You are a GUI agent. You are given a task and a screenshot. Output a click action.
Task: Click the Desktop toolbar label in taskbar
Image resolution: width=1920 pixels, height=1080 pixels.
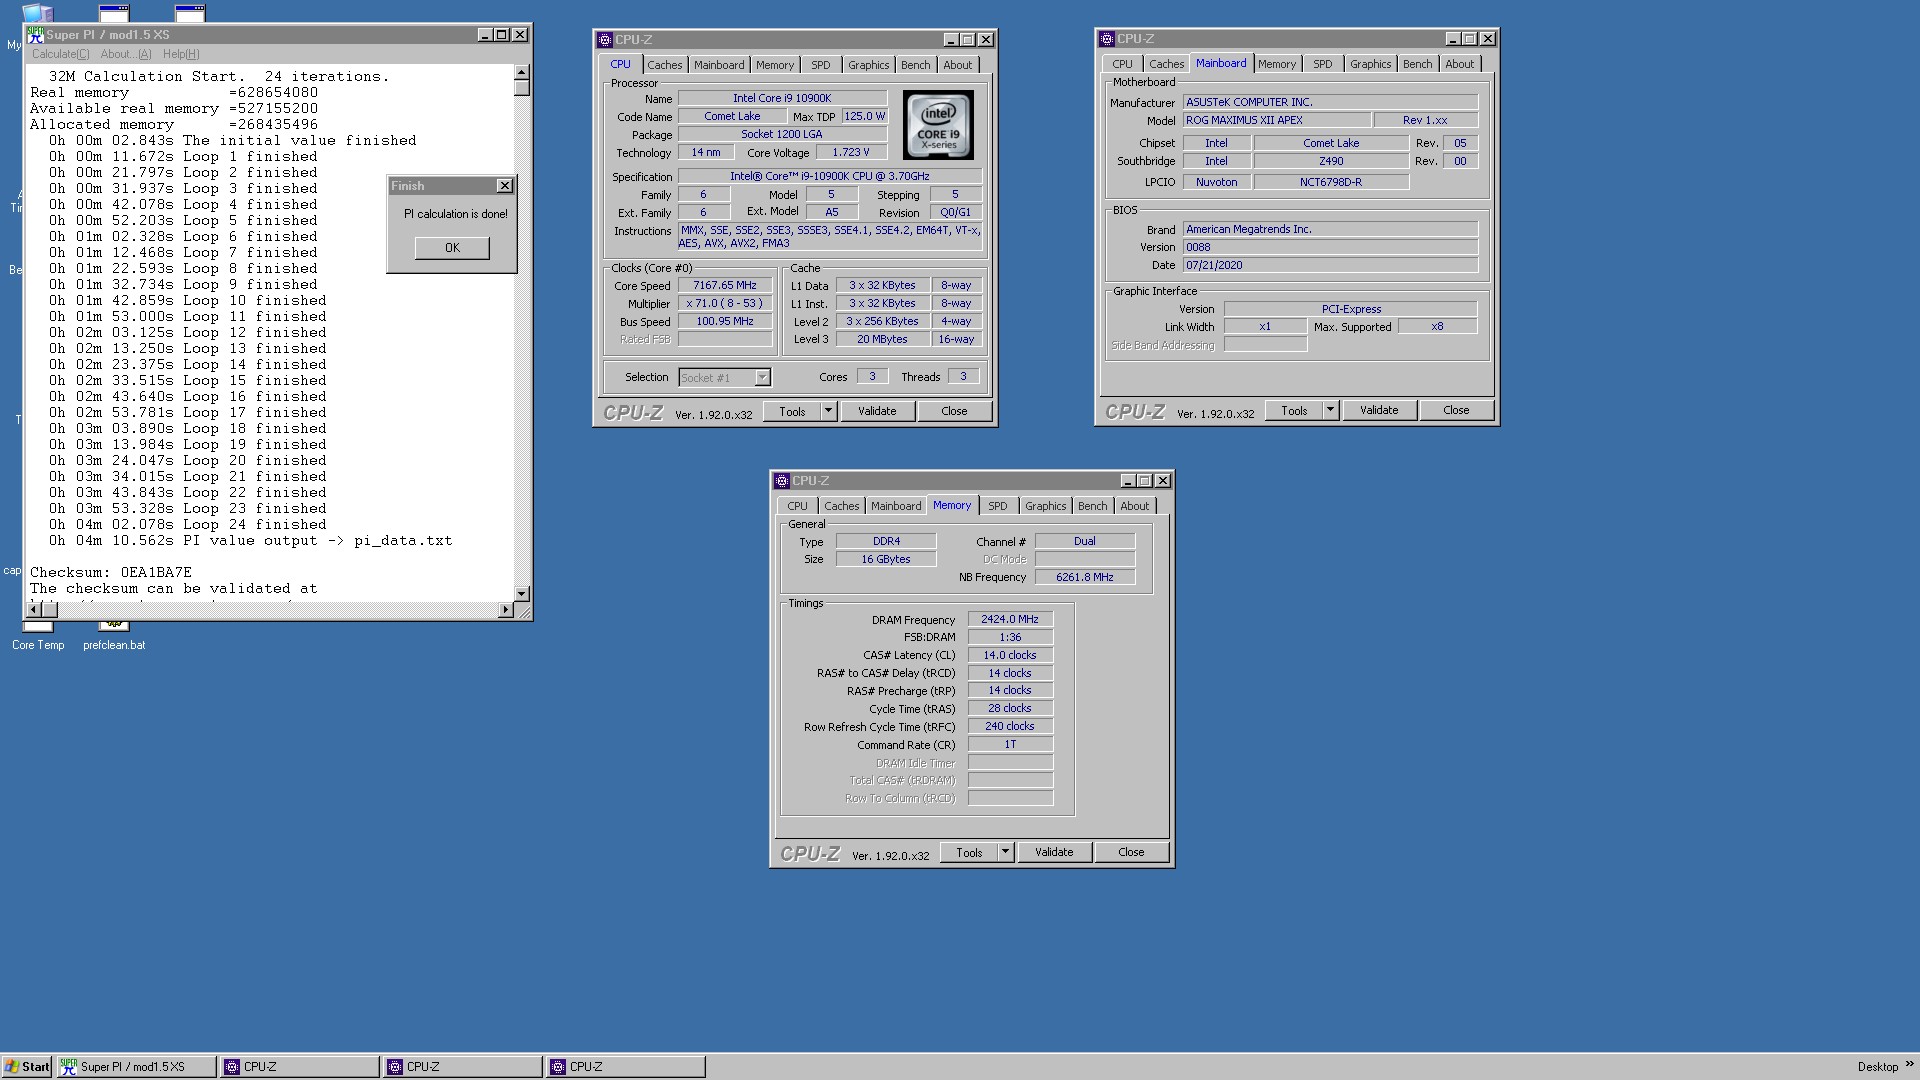[1877, 1067]
